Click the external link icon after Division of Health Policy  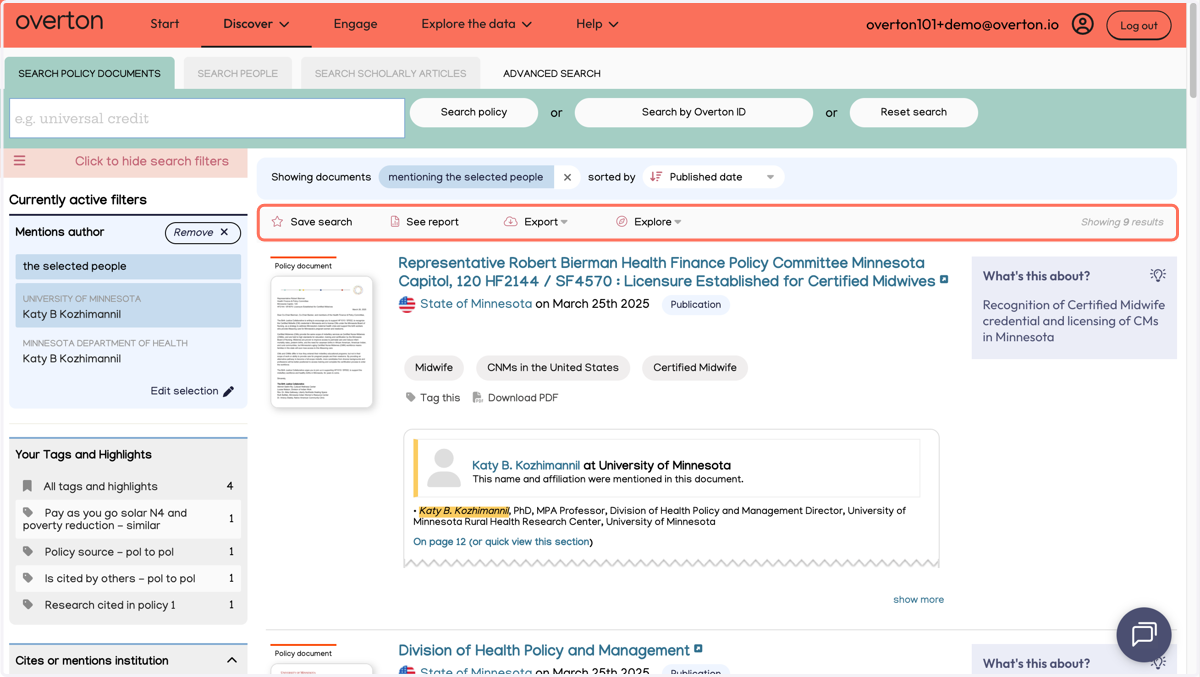pyautogui.click(x=698, y=649)
